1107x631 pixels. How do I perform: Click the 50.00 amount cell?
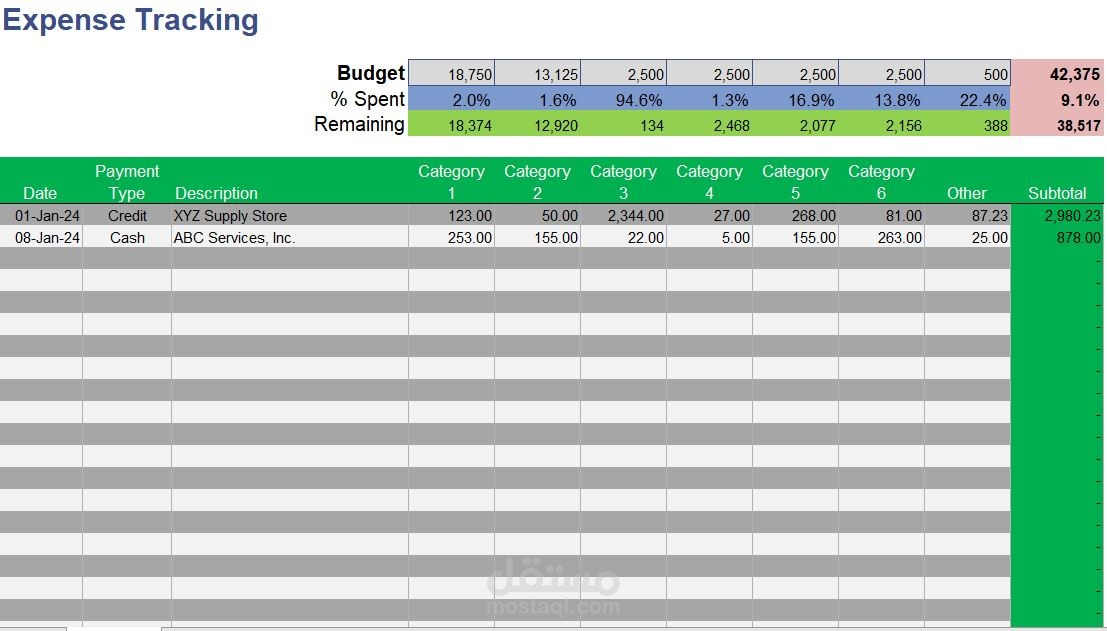pos(537,215)
